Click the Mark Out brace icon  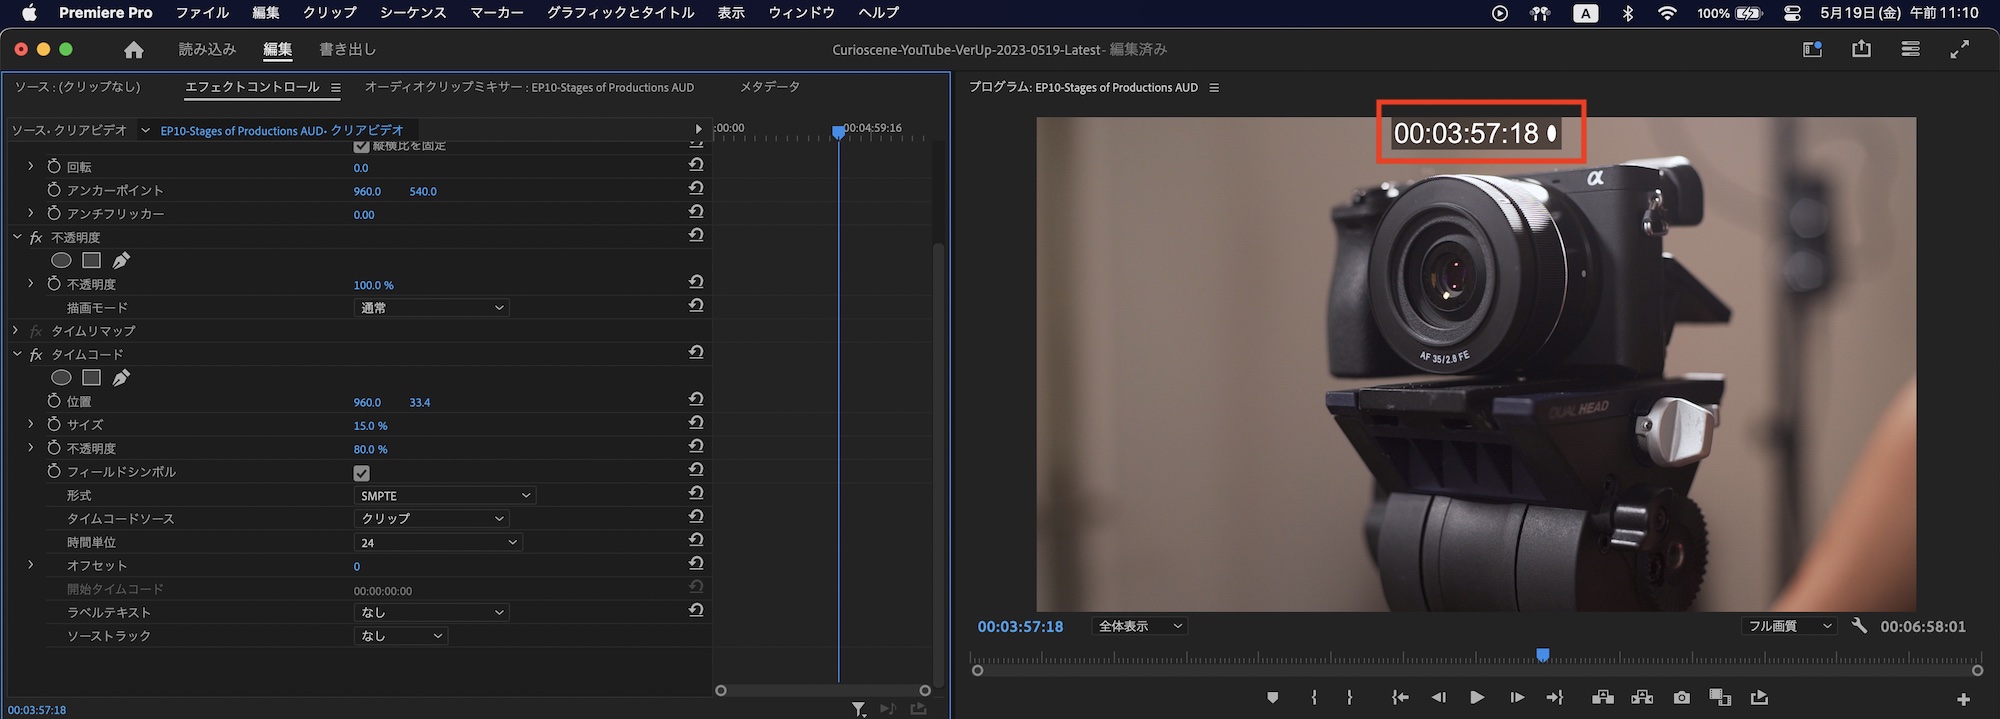[x=1349, y=698]
